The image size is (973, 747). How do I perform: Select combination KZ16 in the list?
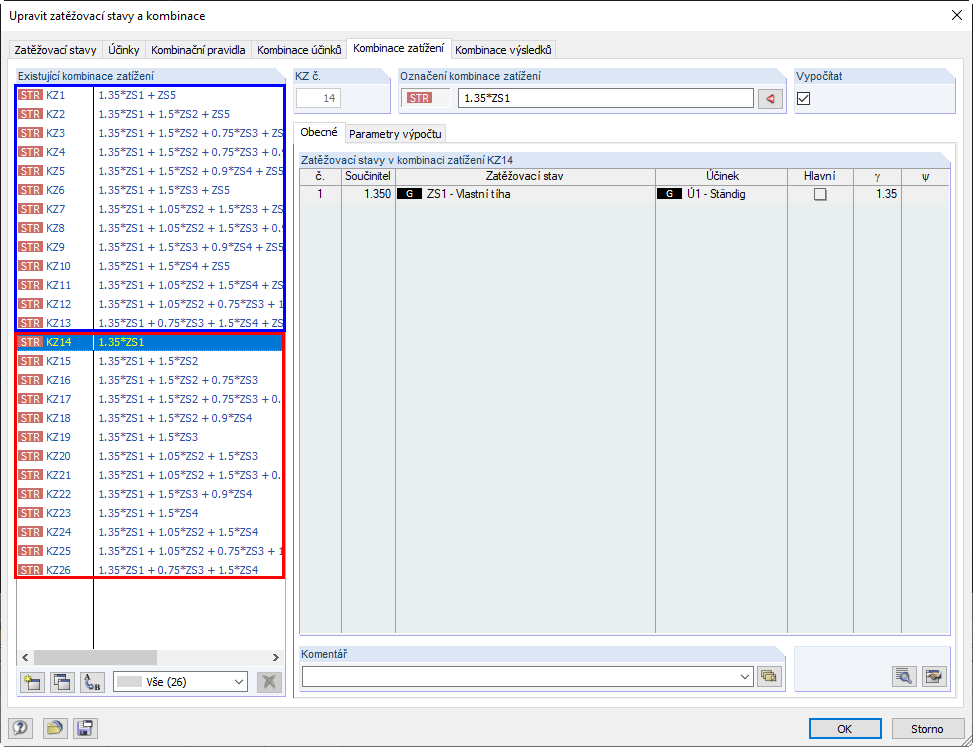tap(150, 380)
